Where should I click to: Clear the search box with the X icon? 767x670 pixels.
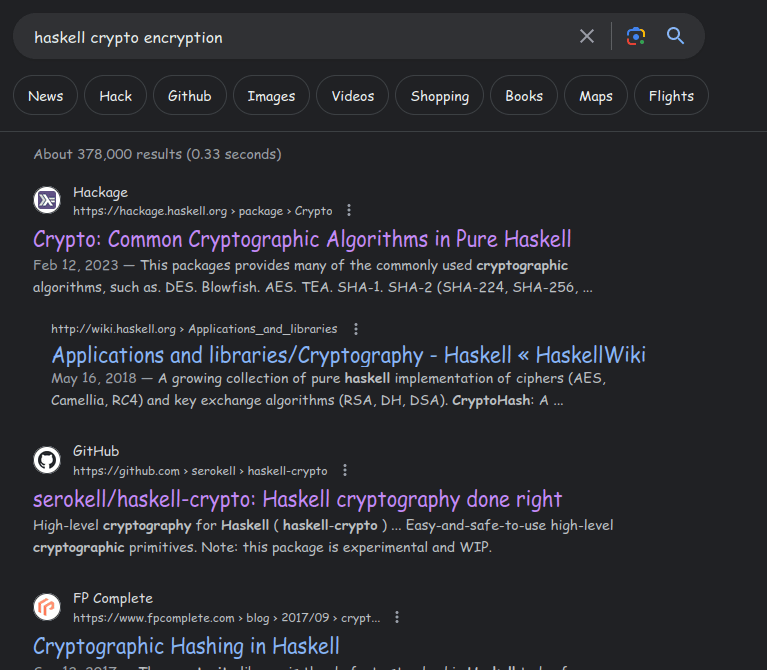pos(587,36)
